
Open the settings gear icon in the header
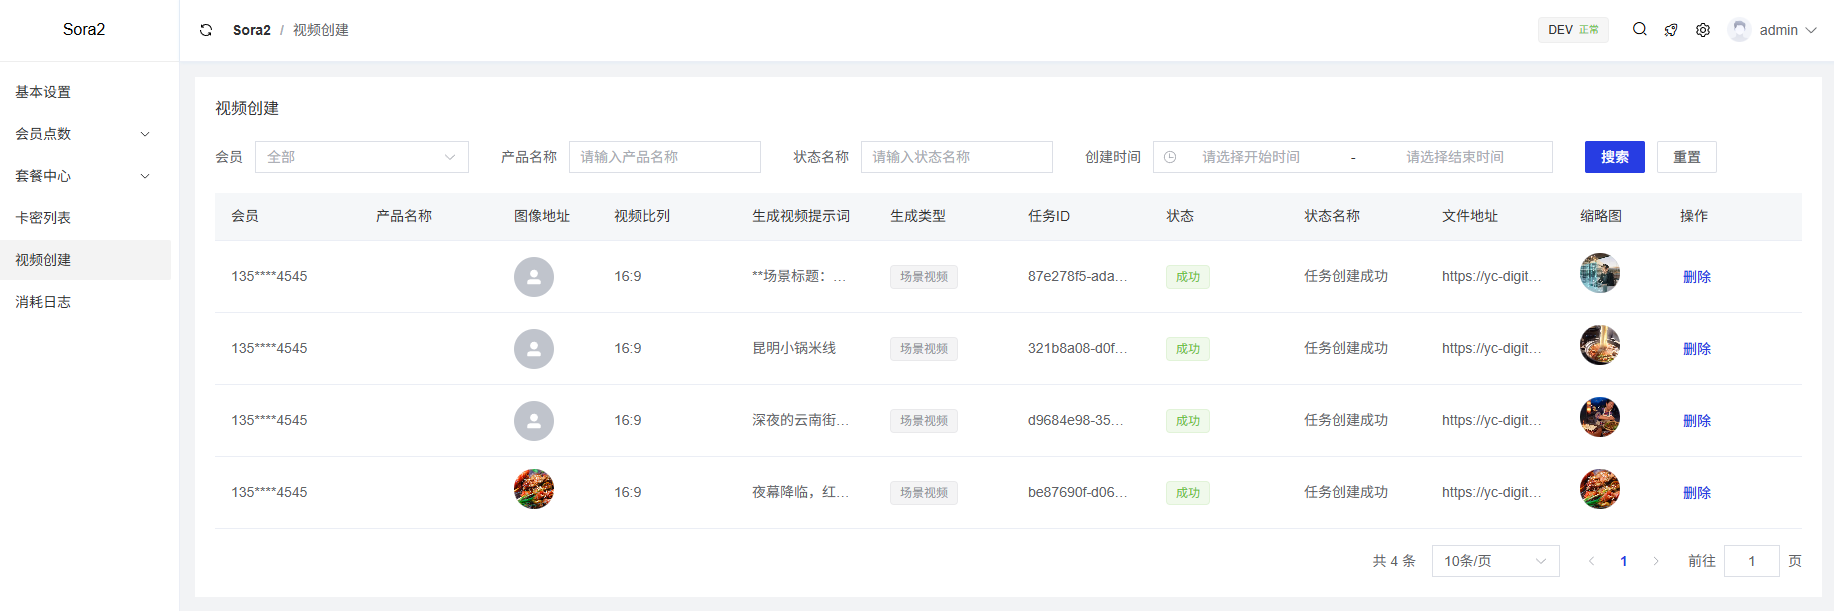1703,30
